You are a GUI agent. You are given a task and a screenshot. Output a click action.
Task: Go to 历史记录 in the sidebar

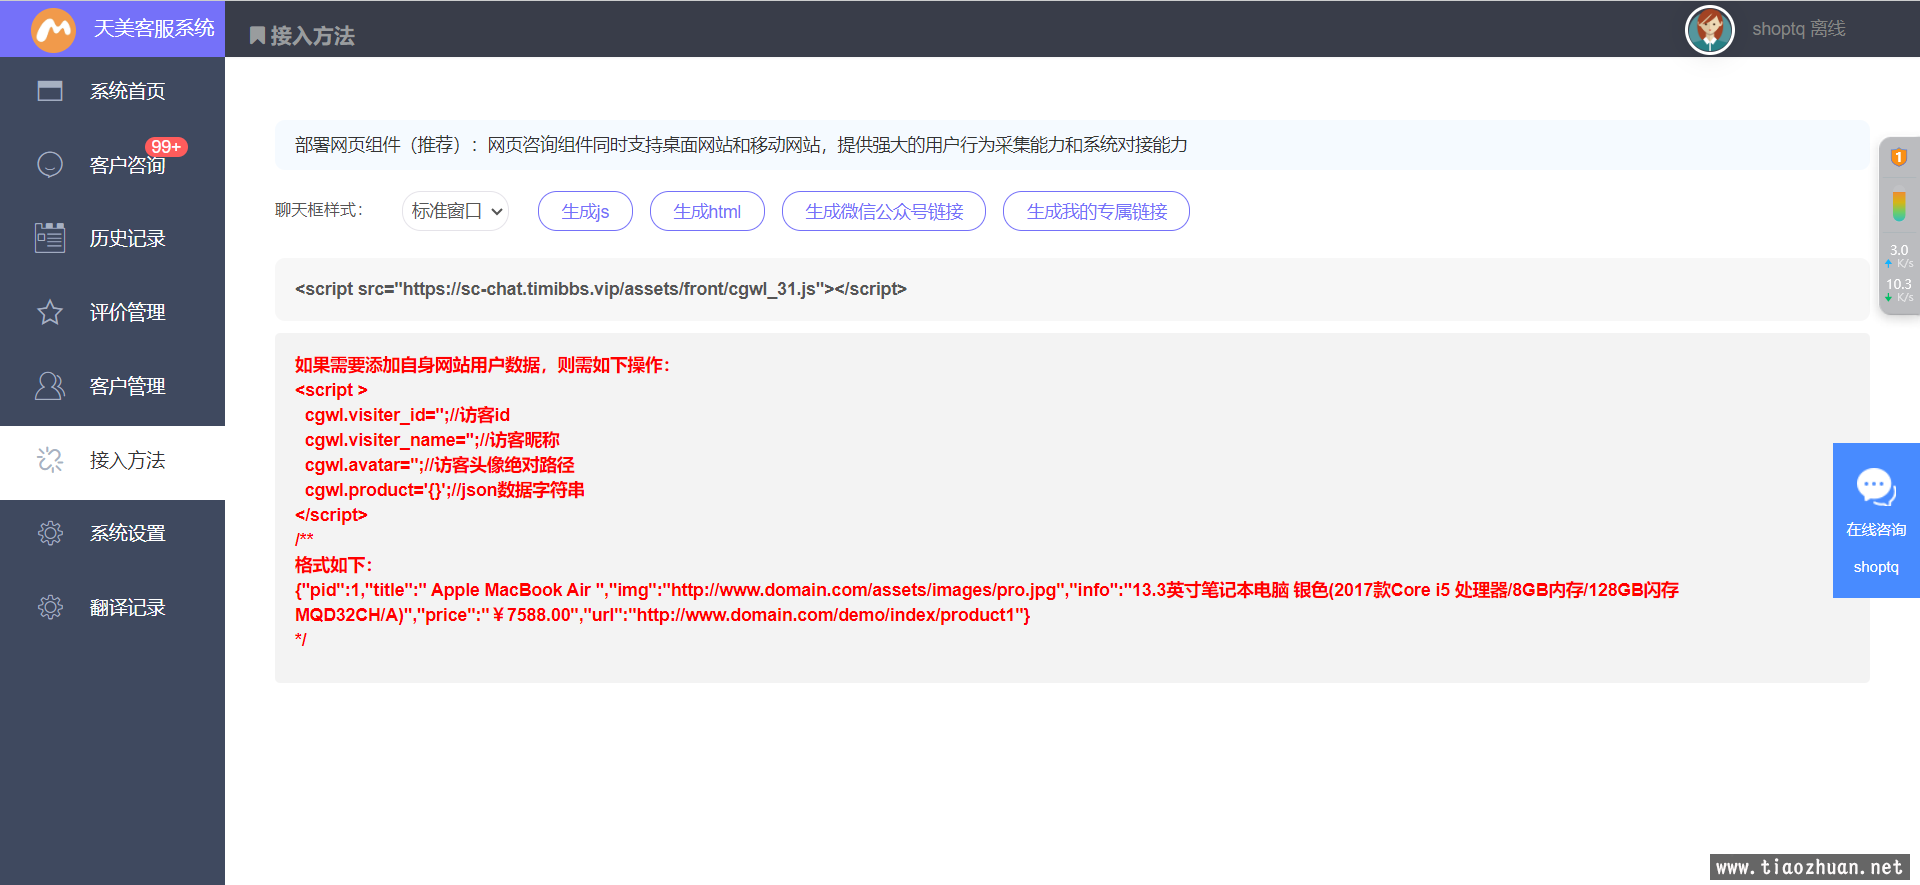coord(127,238)
